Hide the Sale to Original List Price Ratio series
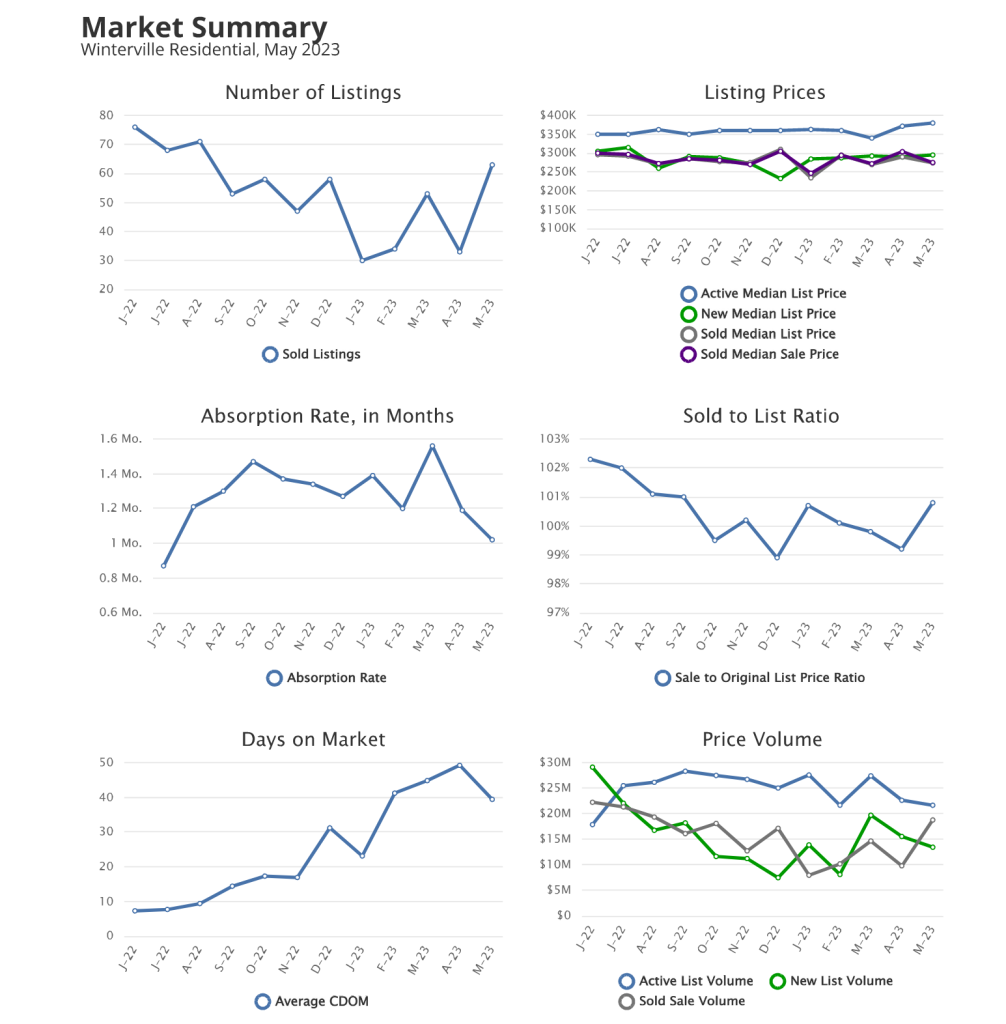1006x1024 pixels. tap(769, 678)
